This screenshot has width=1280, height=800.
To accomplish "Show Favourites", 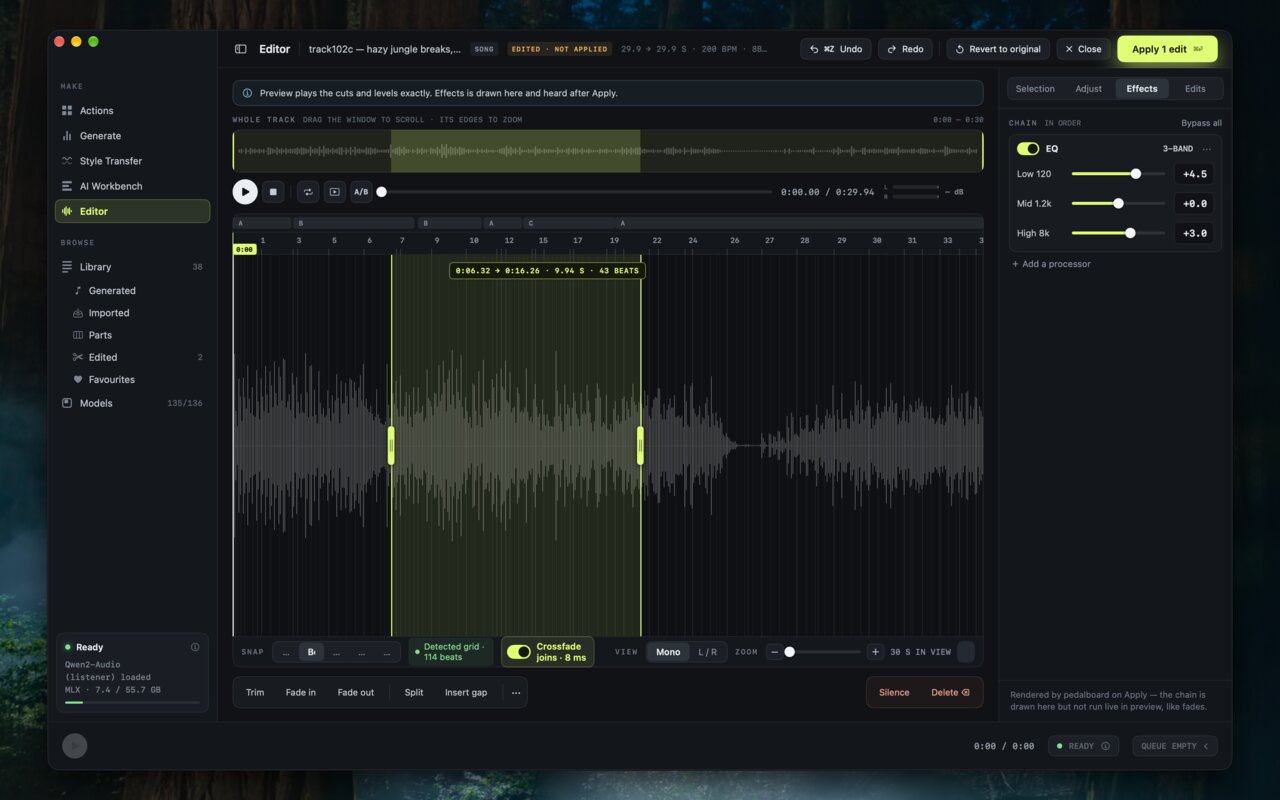I will point(138,380).
